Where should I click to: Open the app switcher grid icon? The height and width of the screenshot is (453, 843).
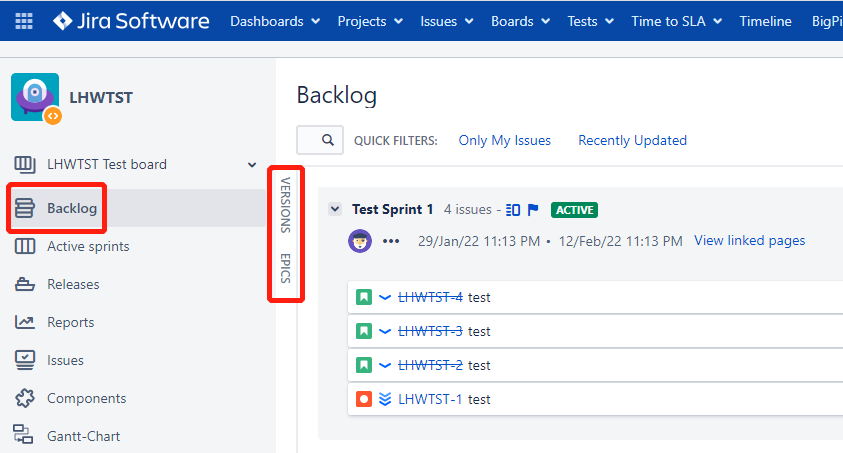pyautogui.click(x=24, y=21)
